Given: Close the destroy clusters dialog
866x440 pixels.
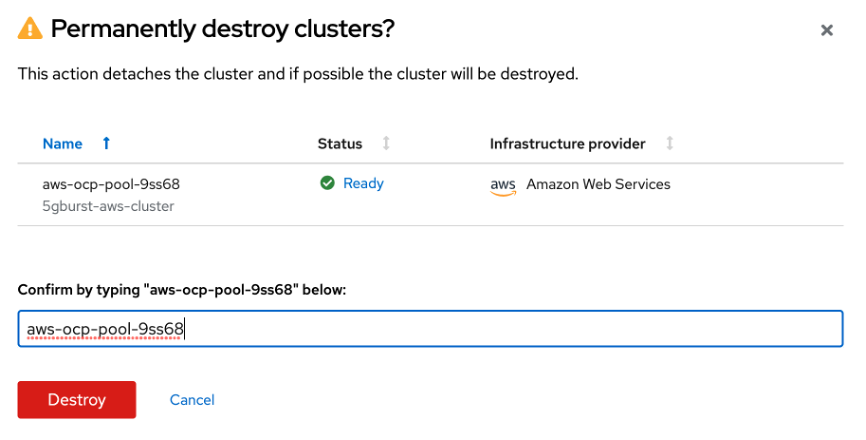Looking at the screenshot, I should pyautogui.click(x=827, y=30).
